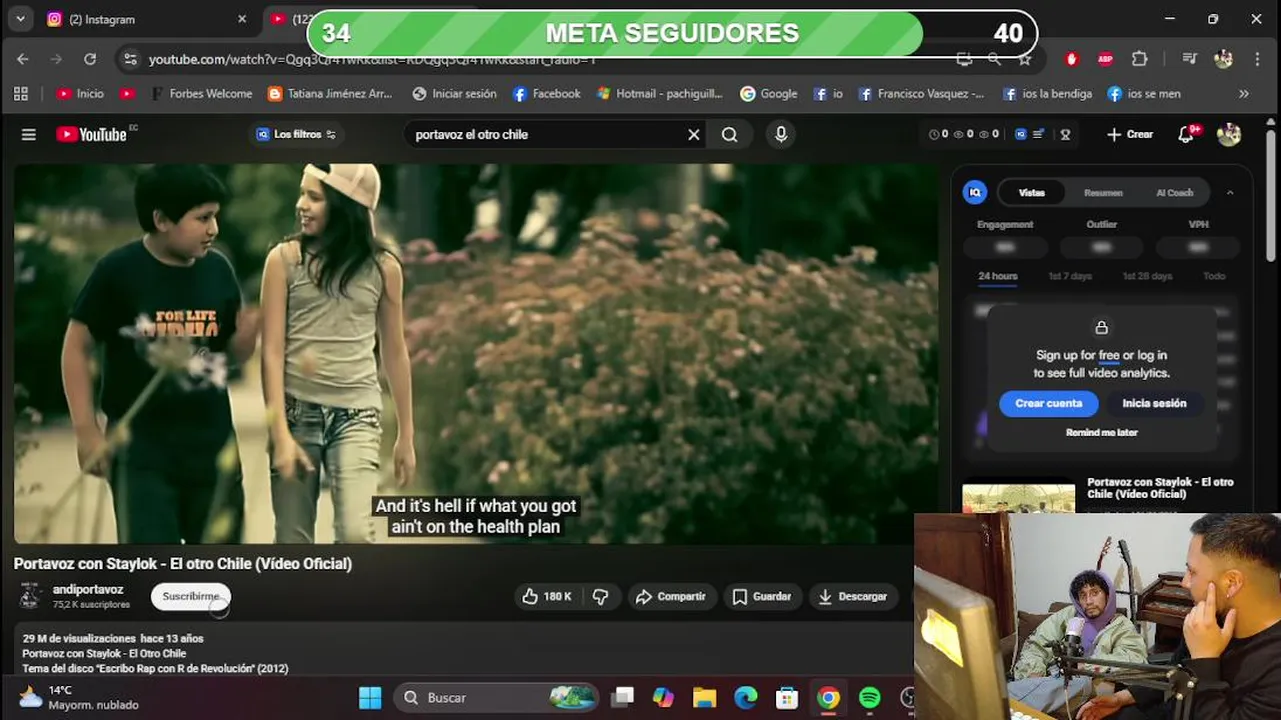Viewport: 1281px width, 720px height.
Task: Open the Inicio bookmark
Action: coord(80,94)
